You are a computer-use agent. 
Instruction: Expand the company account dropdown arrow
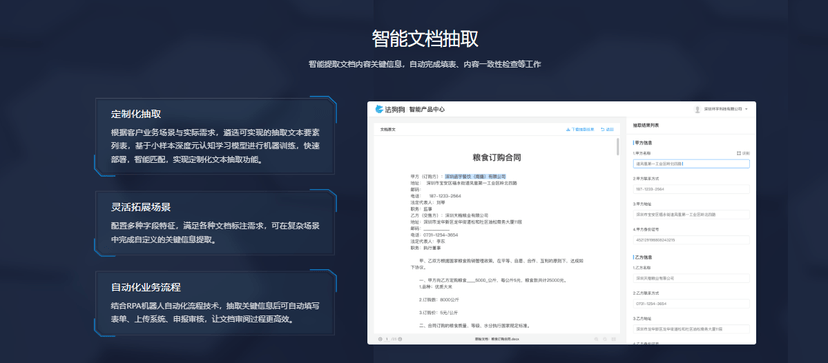[x=747, y=109]
